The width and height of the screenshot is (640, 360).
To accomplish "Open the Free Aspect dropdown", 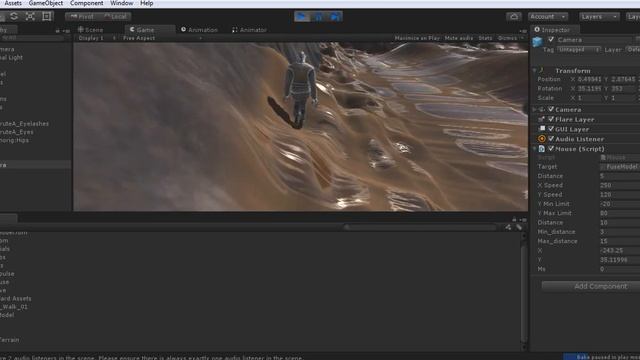I will [162, 38].
